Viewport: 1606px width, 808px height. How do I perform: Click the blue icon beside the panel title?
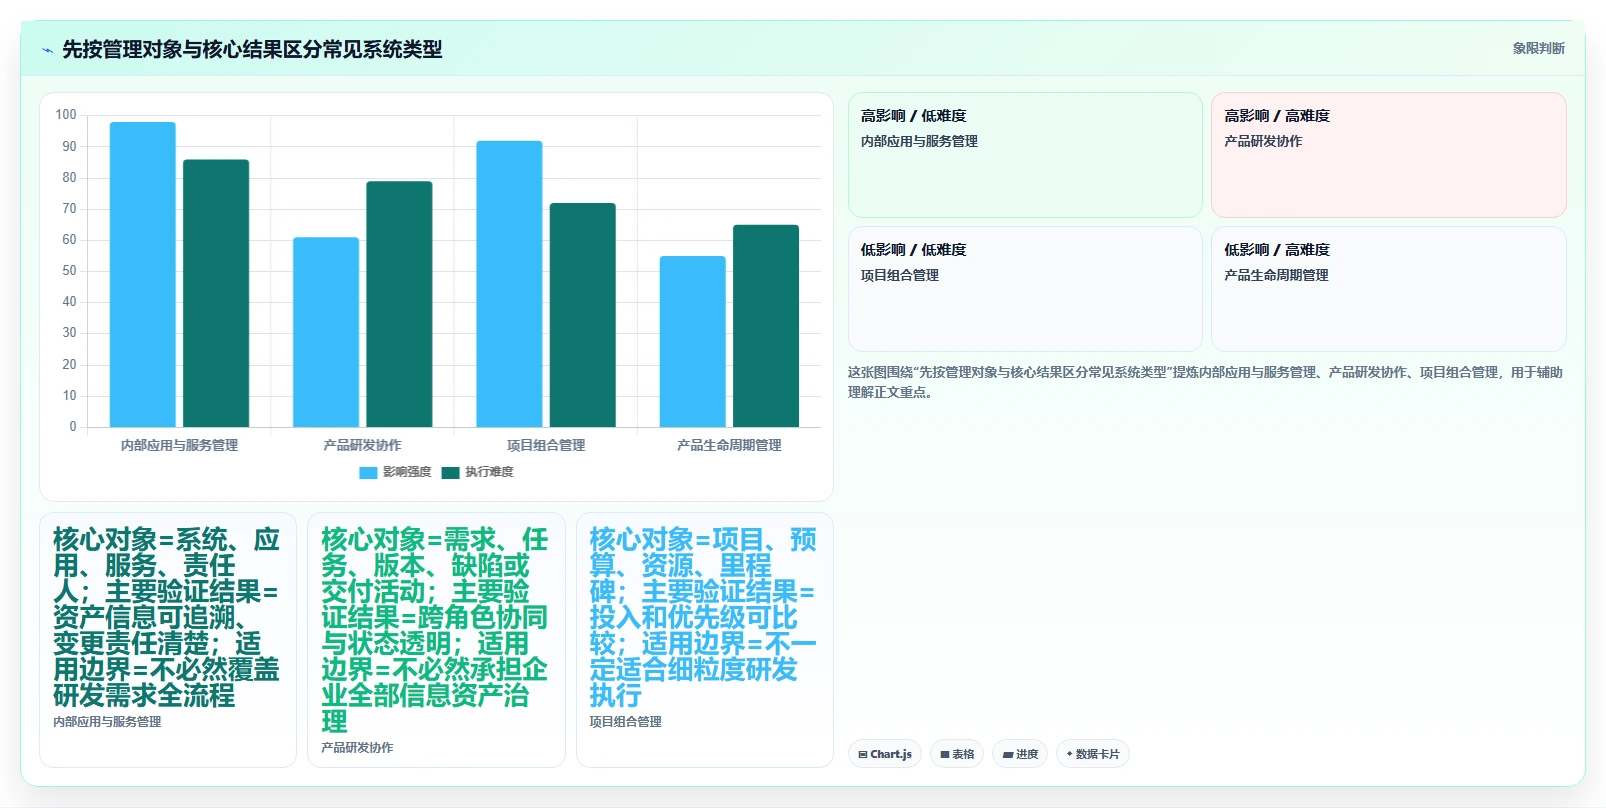(x=47, y=50)
